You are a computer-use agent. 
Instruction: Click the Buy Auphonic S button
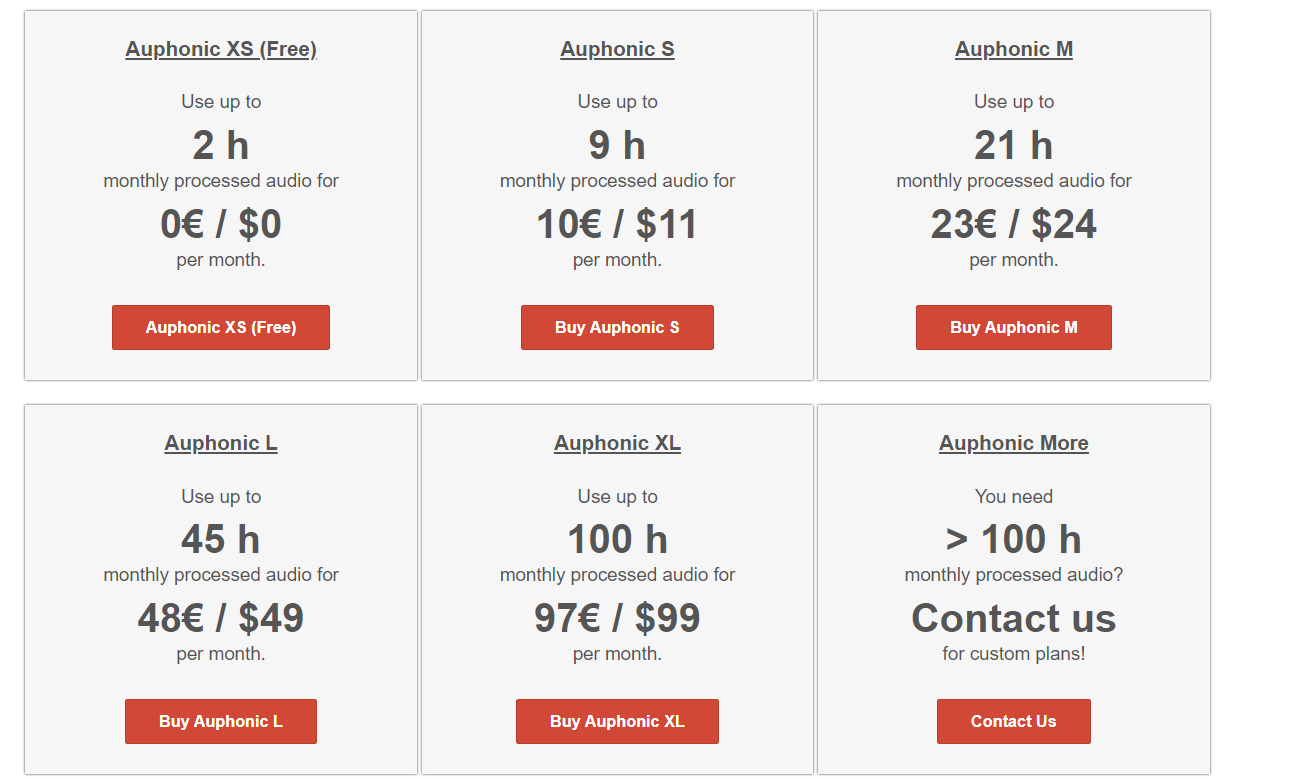click(617, 327)
